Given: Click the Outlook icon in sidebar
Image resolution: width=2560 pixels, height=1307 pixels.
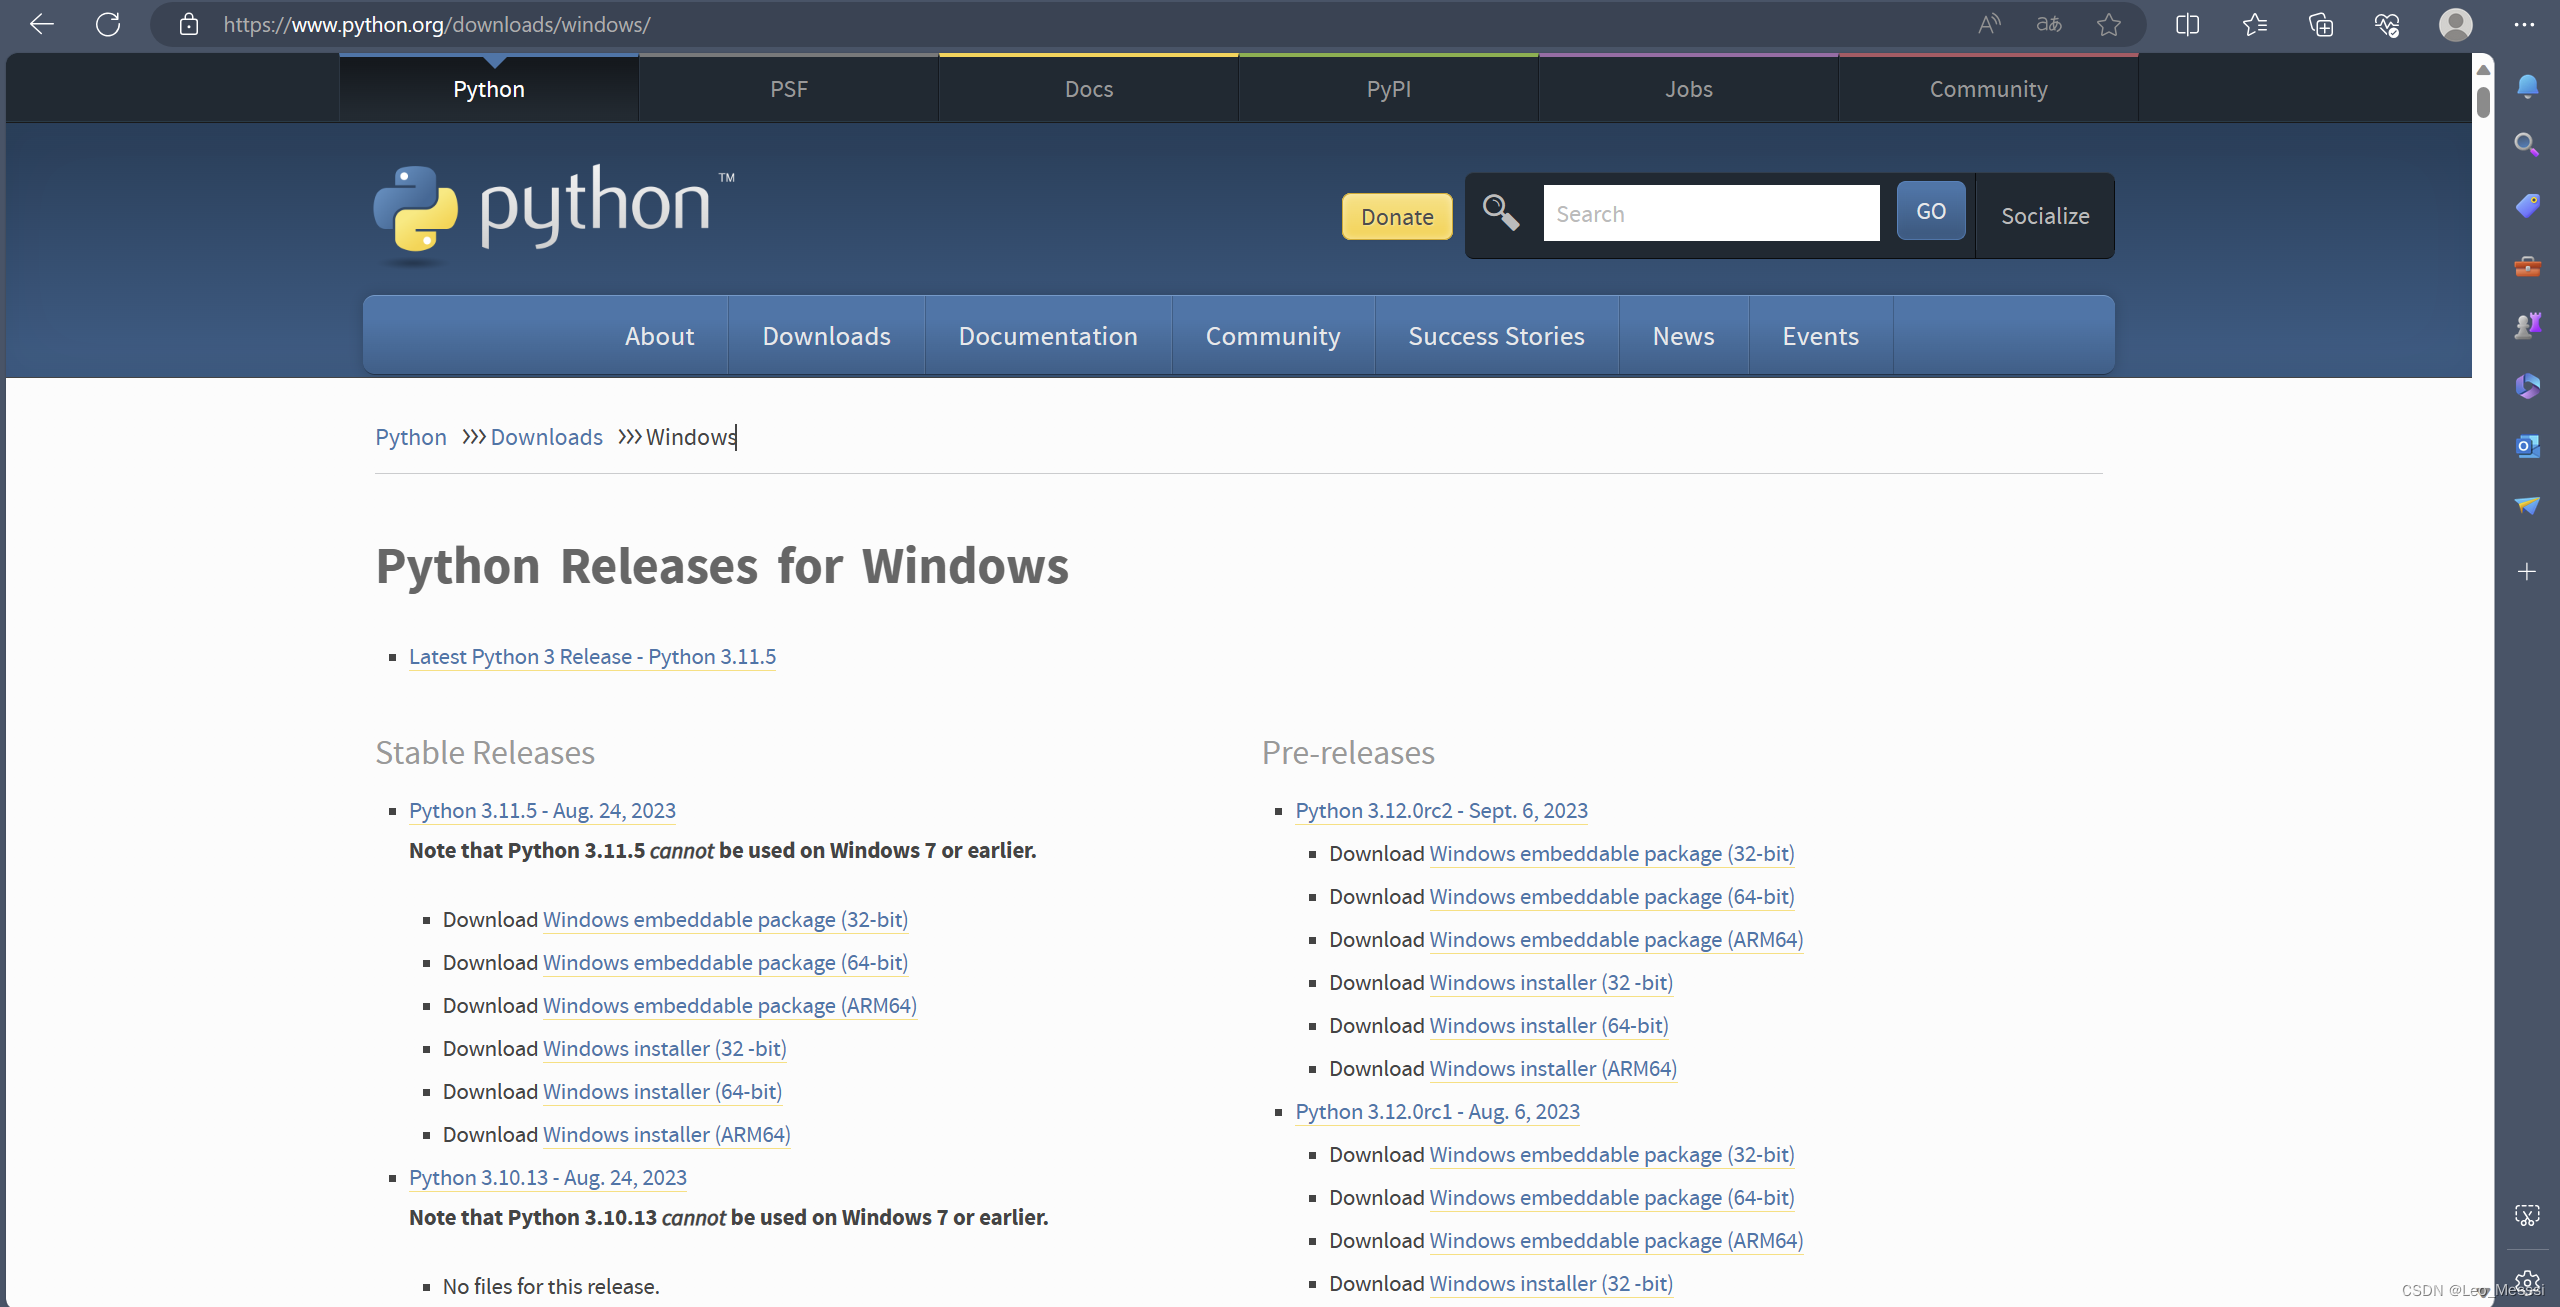Looking at the screenshot, I should click(x=2527, y=446).
